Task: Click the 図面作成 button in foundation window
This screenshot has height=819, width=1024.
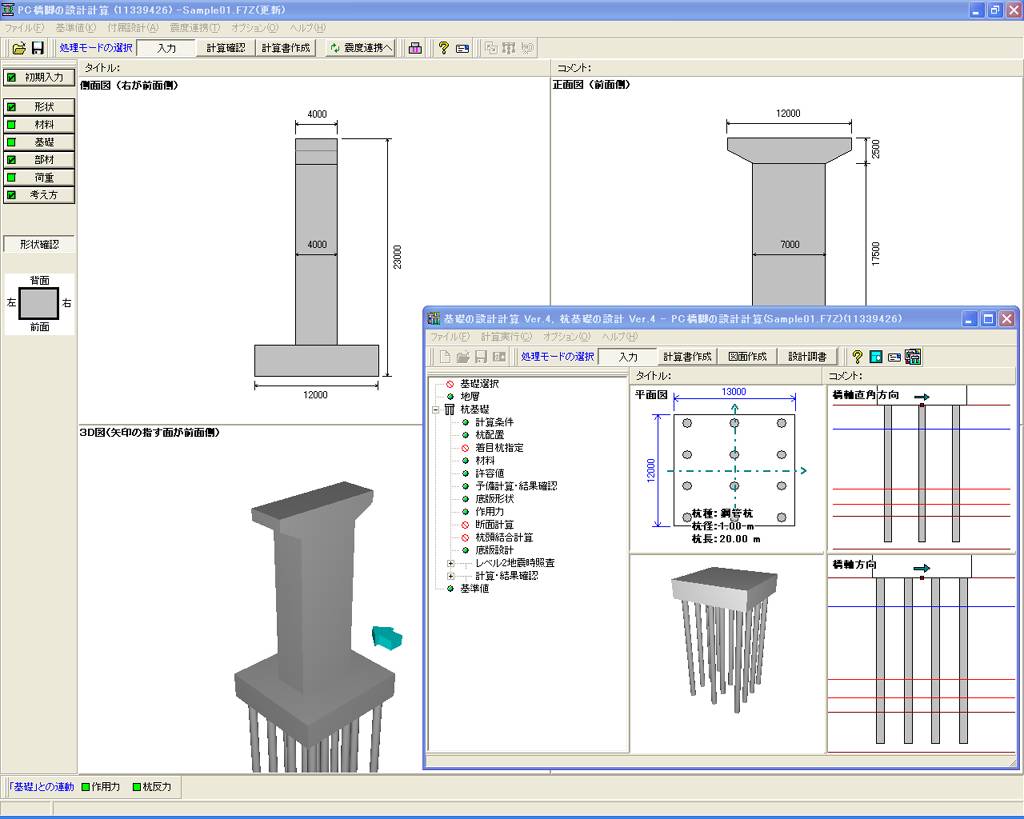Action: 747,357
